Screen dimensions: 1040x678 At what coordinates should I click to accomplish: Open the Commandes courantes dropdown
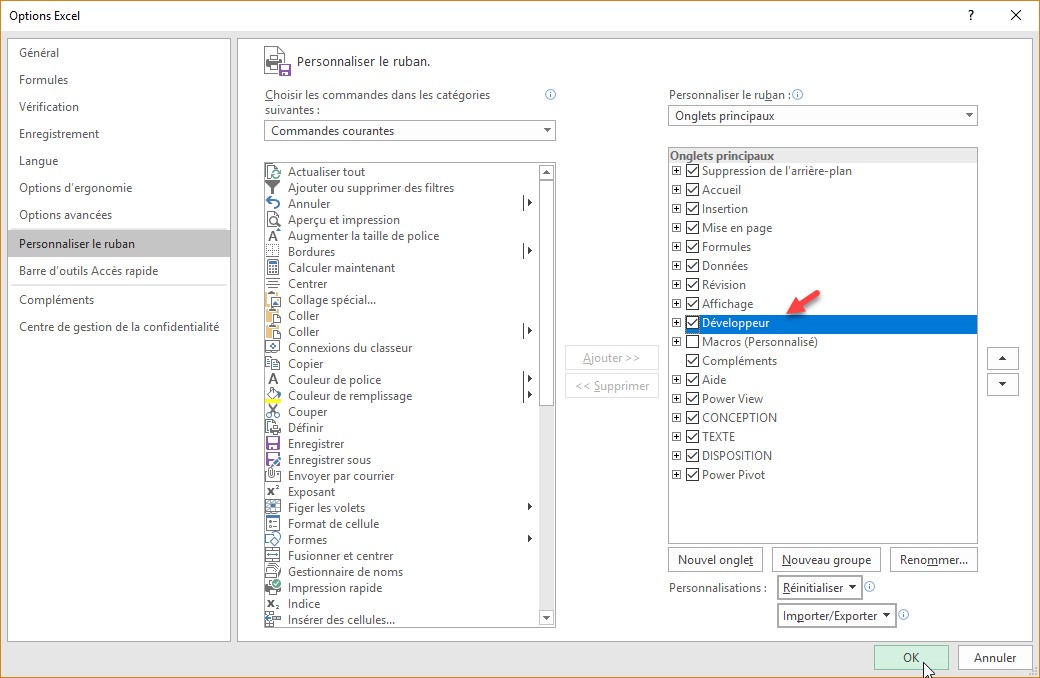click(x=548, y=130)
